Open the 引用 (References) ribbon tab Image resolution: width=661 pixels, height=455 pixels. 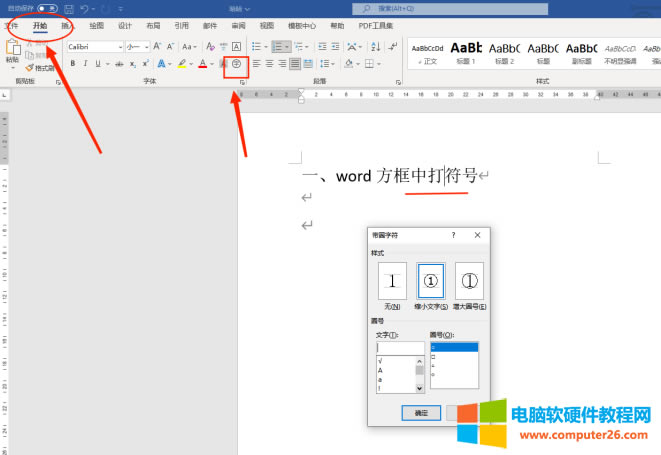pyautogui.click(x=181, y=26)
